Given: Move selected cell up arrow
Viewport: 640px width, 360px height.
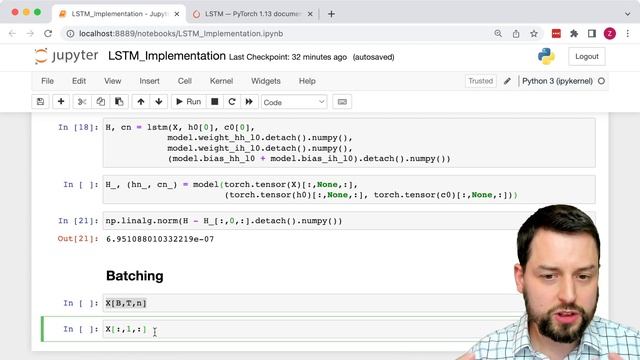Looking at the screenshot, I should click(x=141, y=102).
